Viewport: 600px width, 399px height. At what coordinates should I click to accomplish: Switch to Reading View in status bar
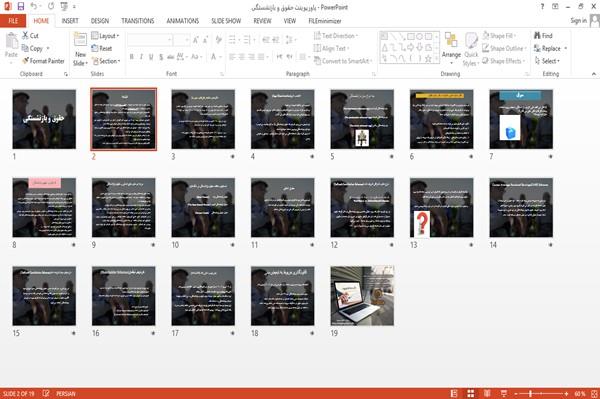pos(487,393)
